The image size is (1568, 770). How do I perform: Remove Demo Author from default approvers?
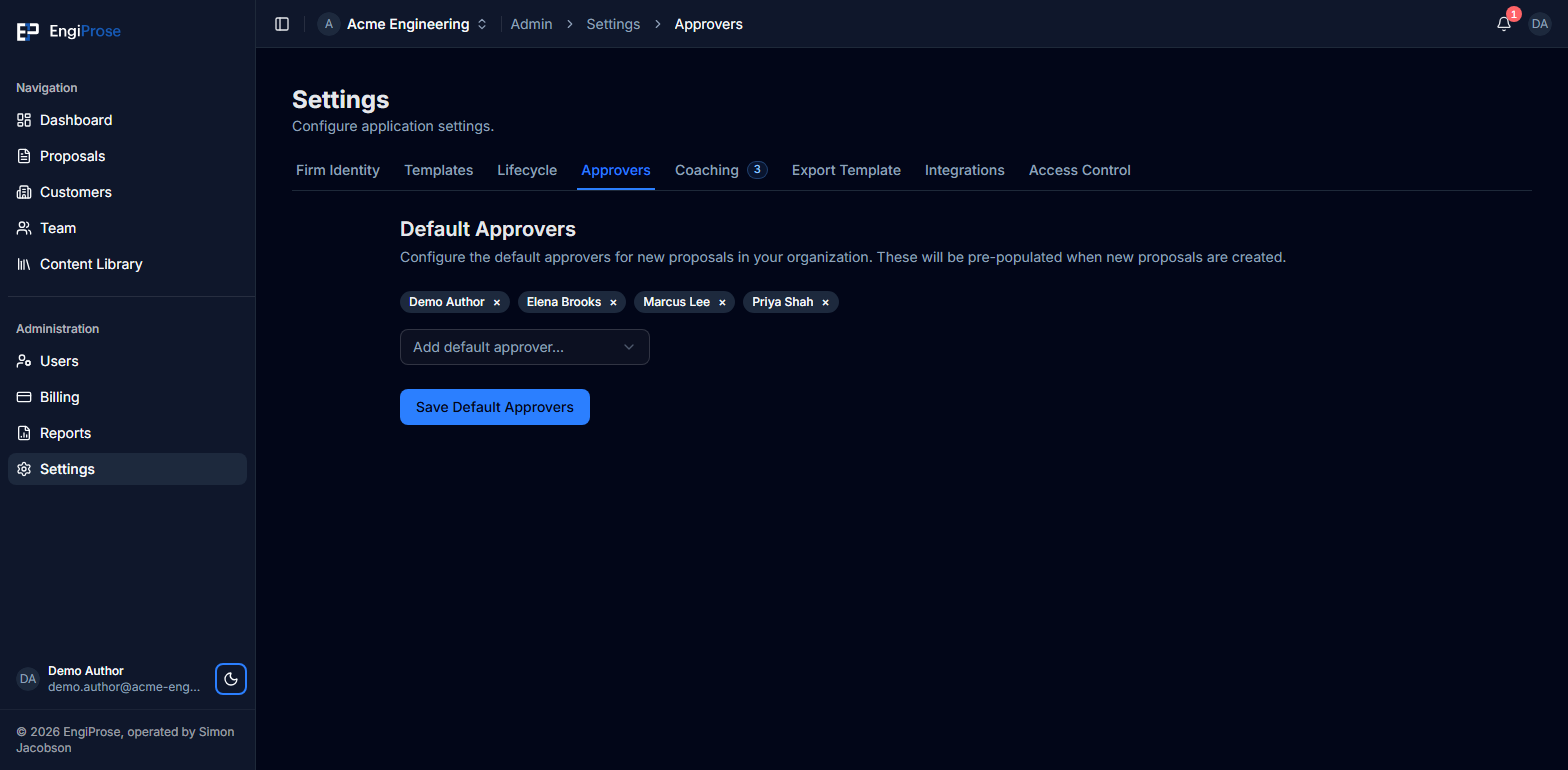(x=497, y=302)
